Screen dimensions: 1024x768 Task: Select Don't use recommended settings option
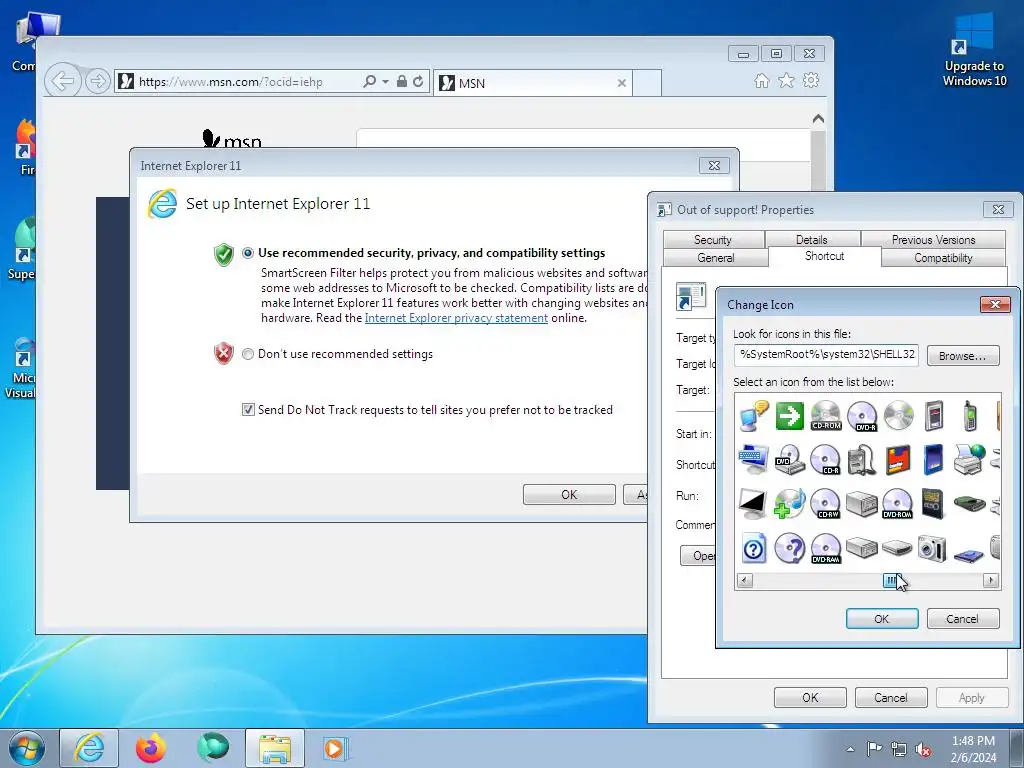[248, 354]
